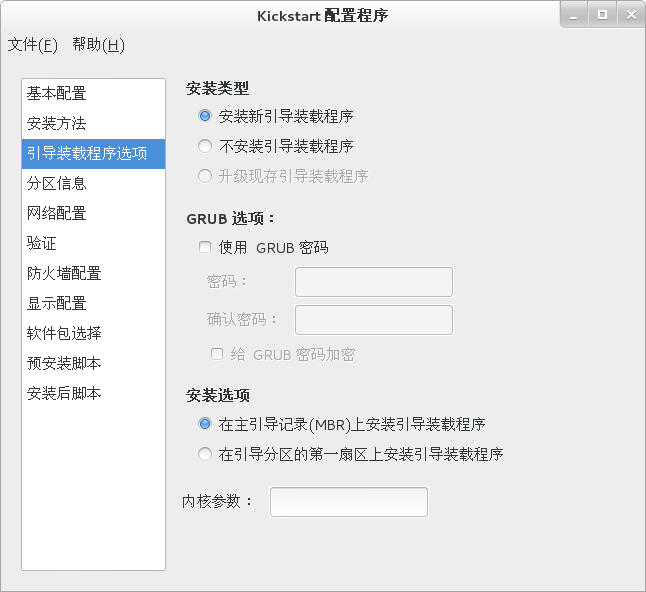Viewport: 646px width, 592px height.
Task: Focus the 密码 input field
Action: tap(374, 282)
